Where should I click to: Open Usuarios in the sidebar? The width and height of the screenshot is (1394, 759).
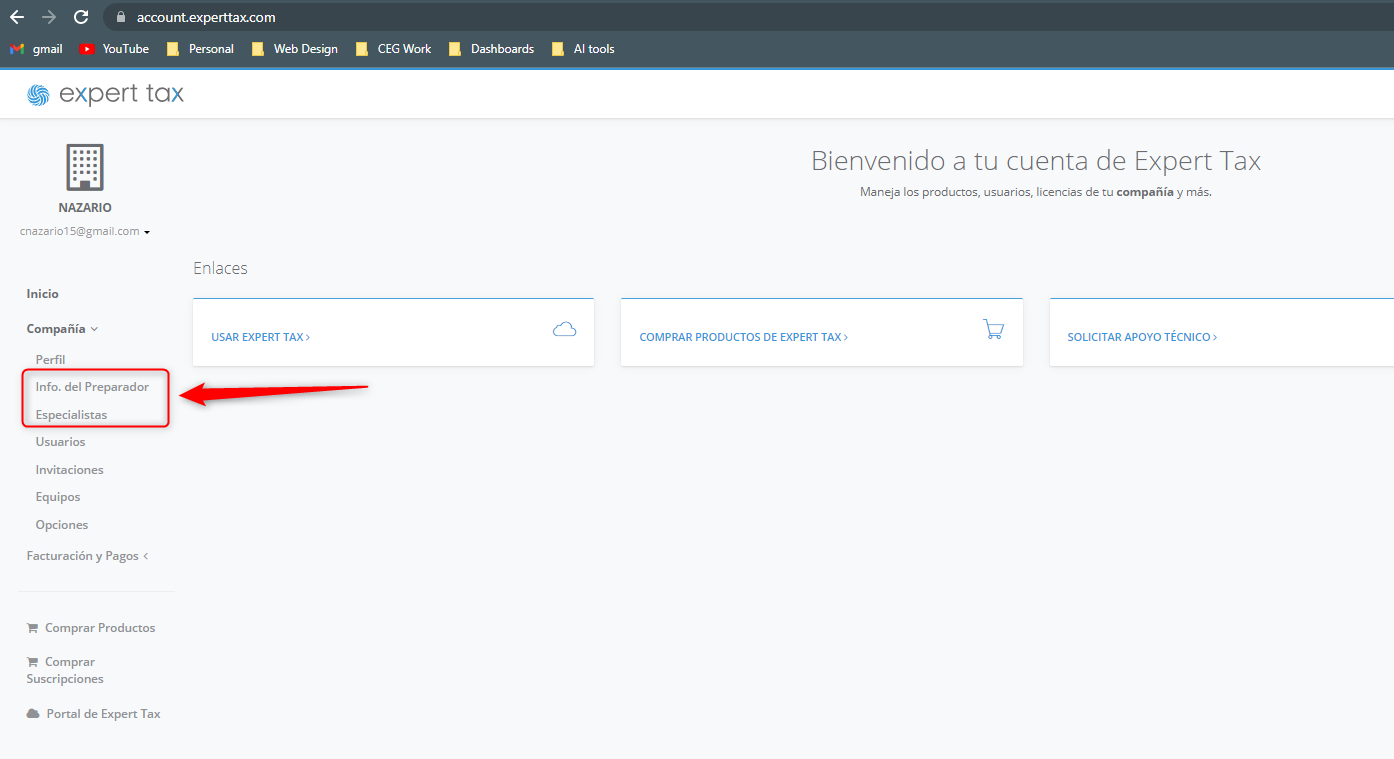tap(60, 442)
